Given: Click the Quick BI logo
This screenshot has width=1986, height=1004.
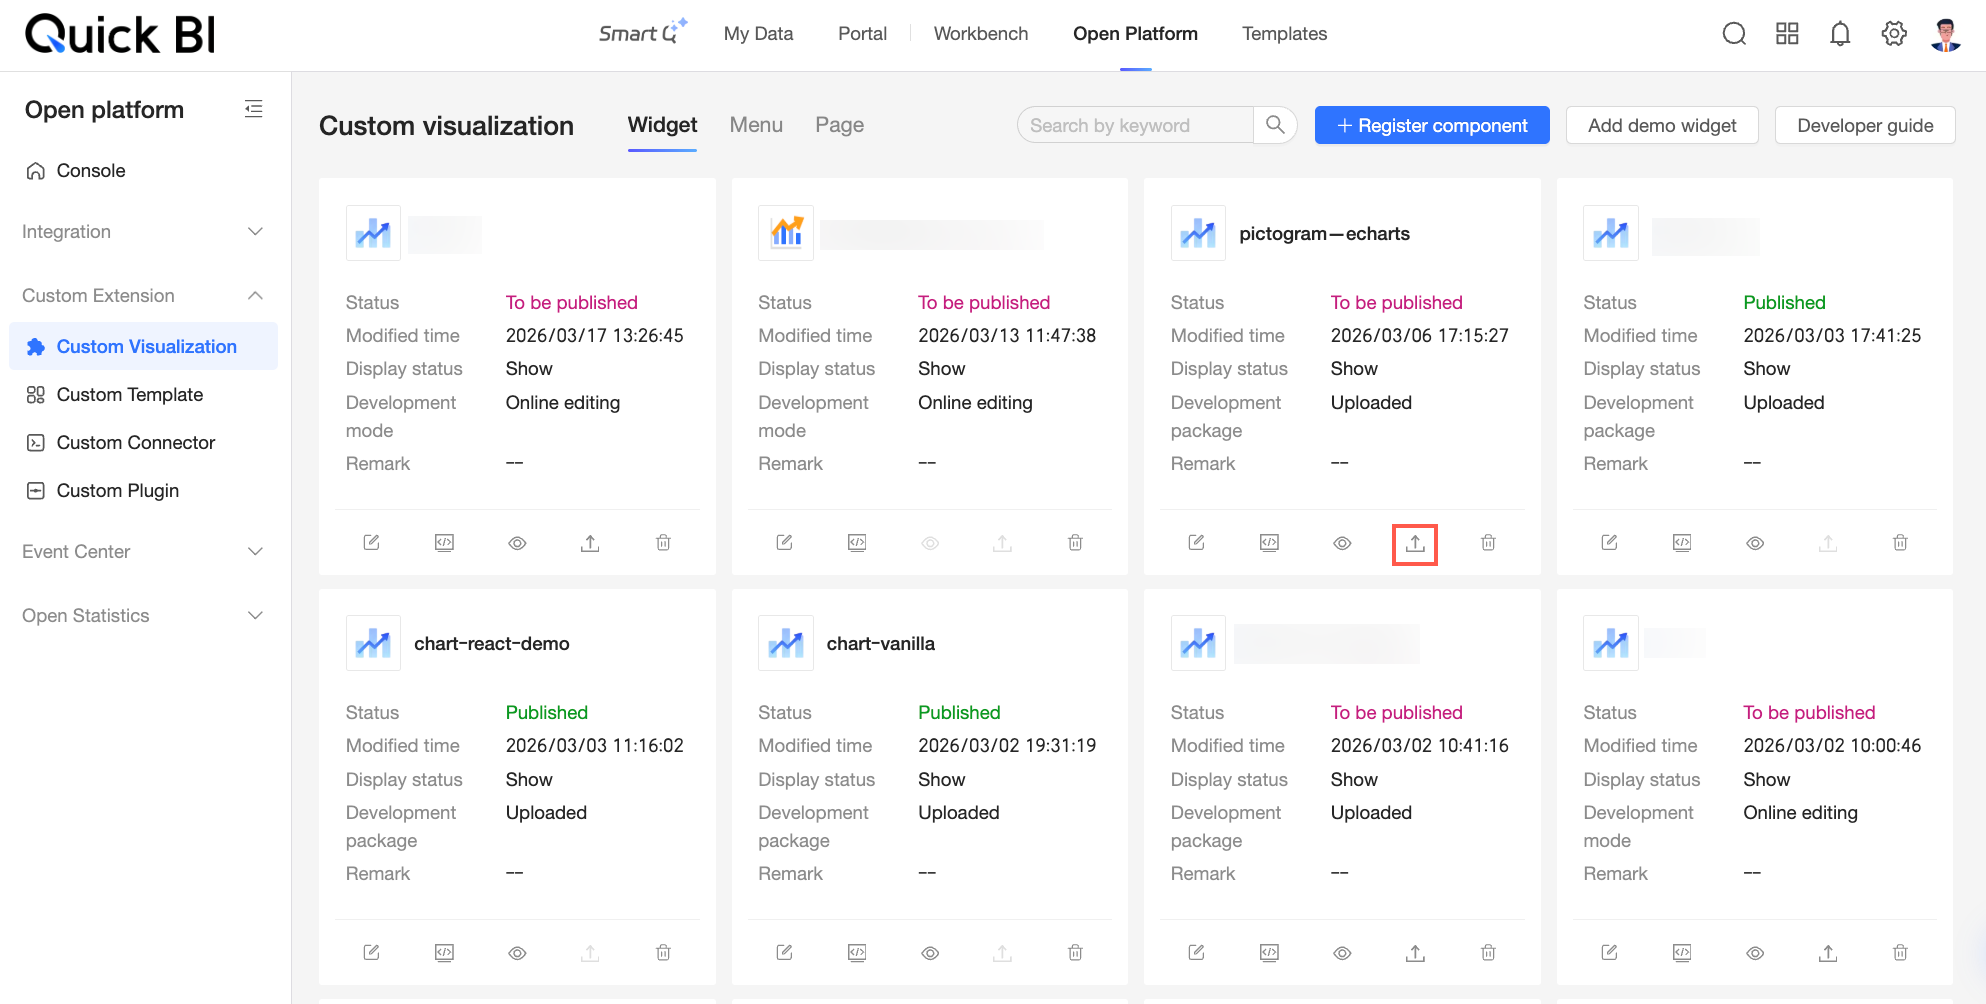Looking at the screenshot, I should click(120, 35).
